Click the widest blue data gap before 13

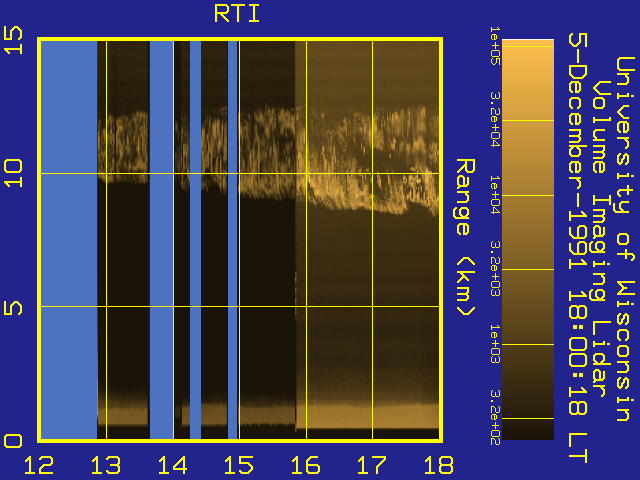coord(69,240)
